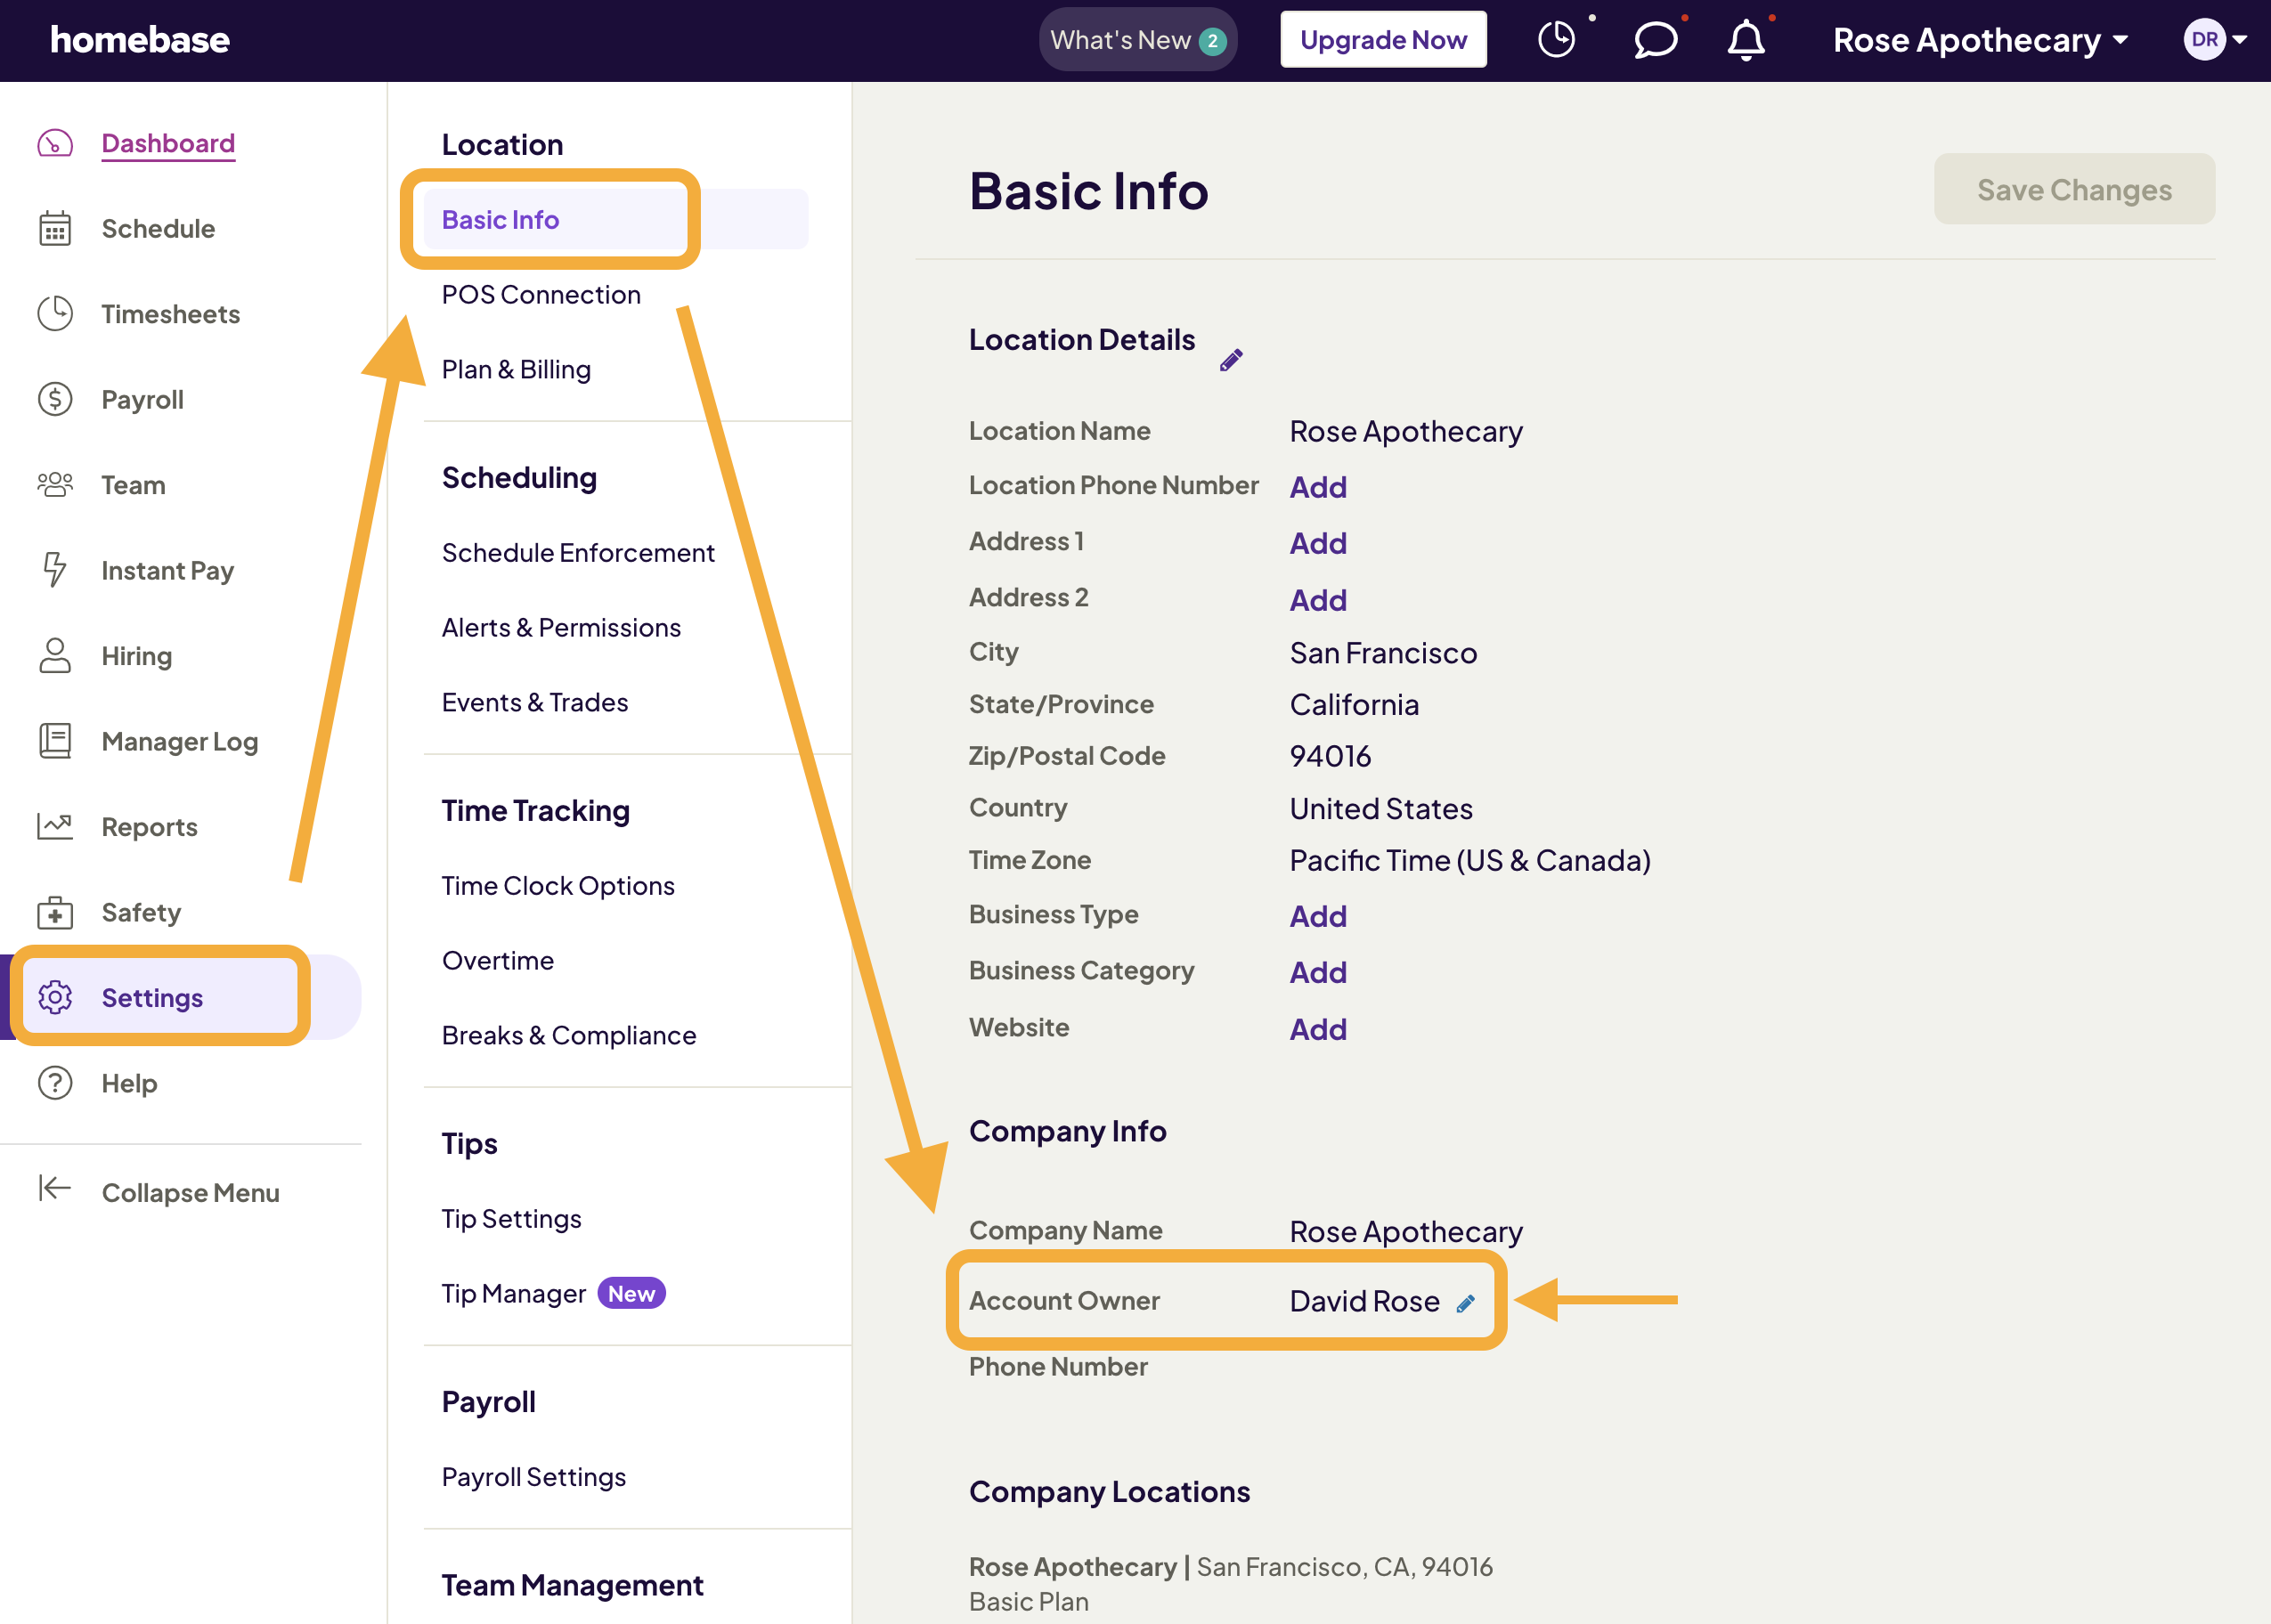2271x1624 pixels.
Task: Open the notifications bell icon
Action: [x=1746, y=41]
